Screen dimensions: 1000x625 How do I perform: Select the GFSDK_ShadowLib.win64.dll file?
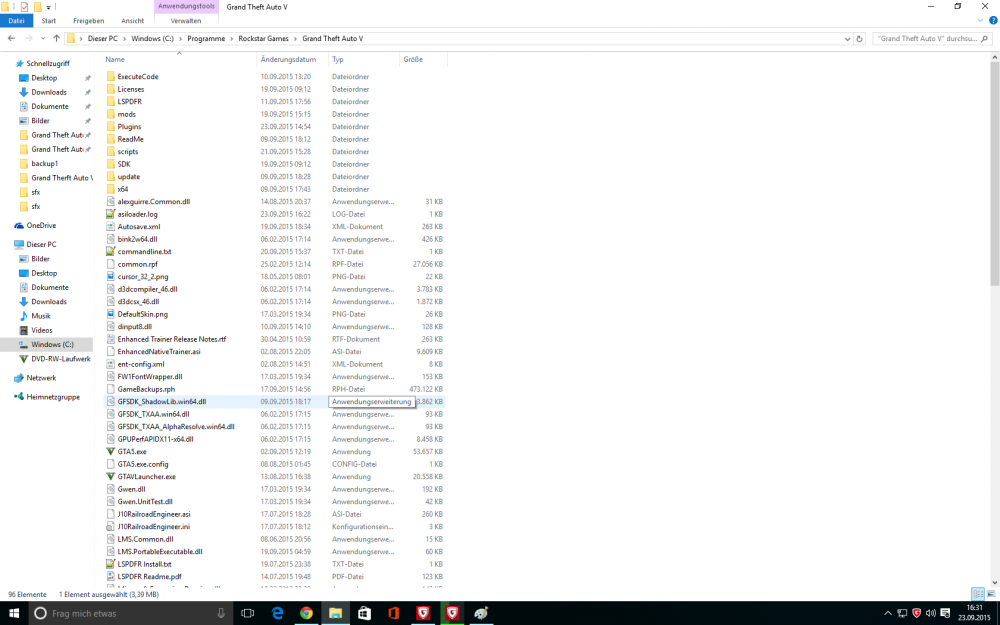[x=161, y=402]
